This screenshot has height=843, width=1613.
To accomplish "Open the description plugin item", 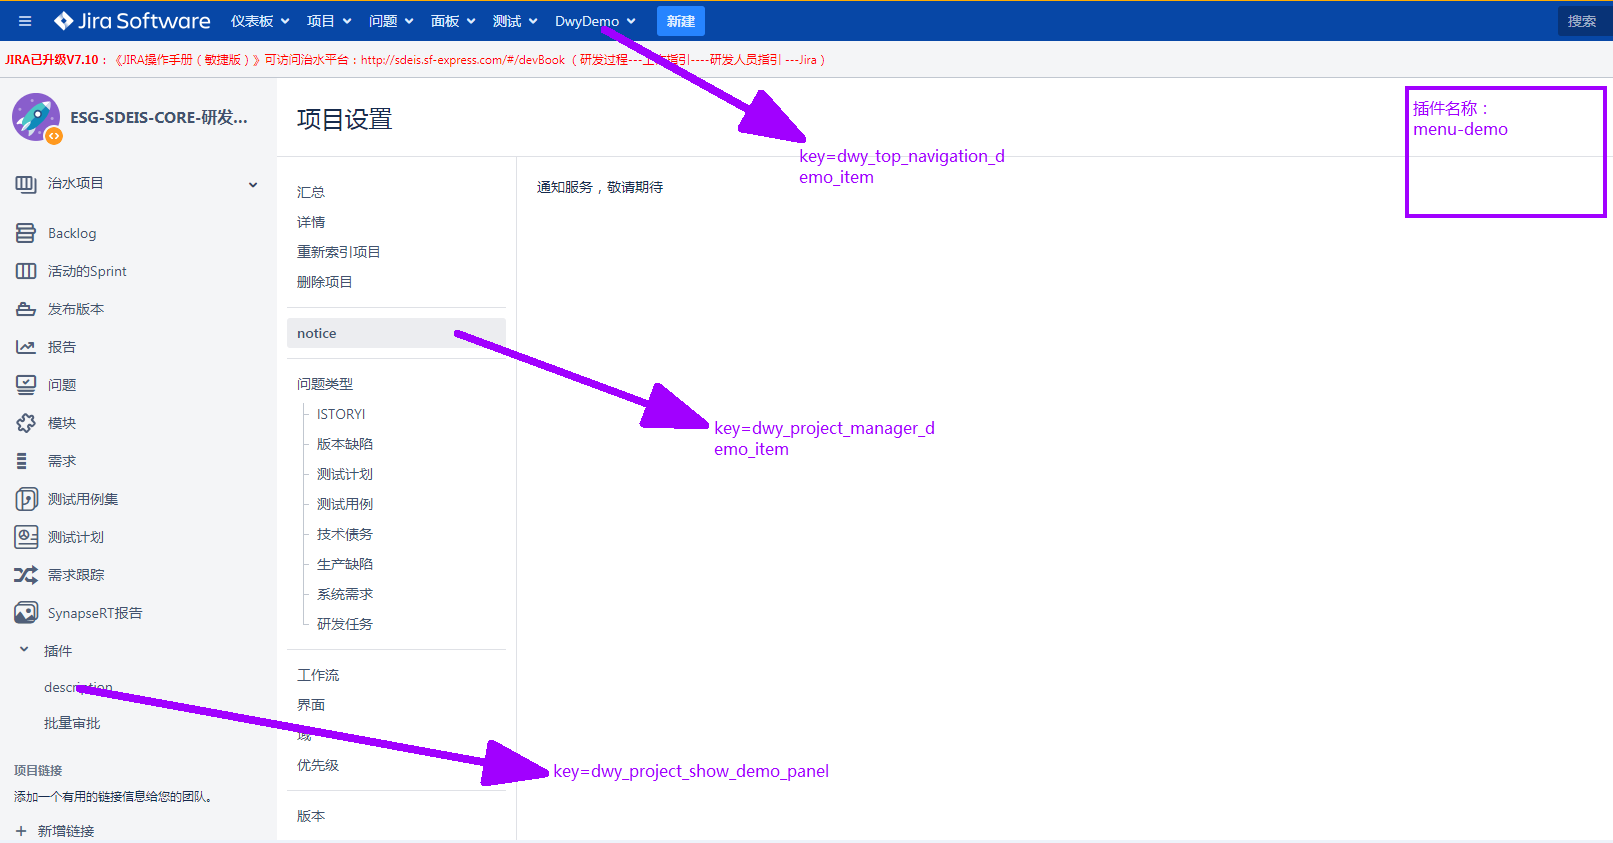I will (78, 687).
